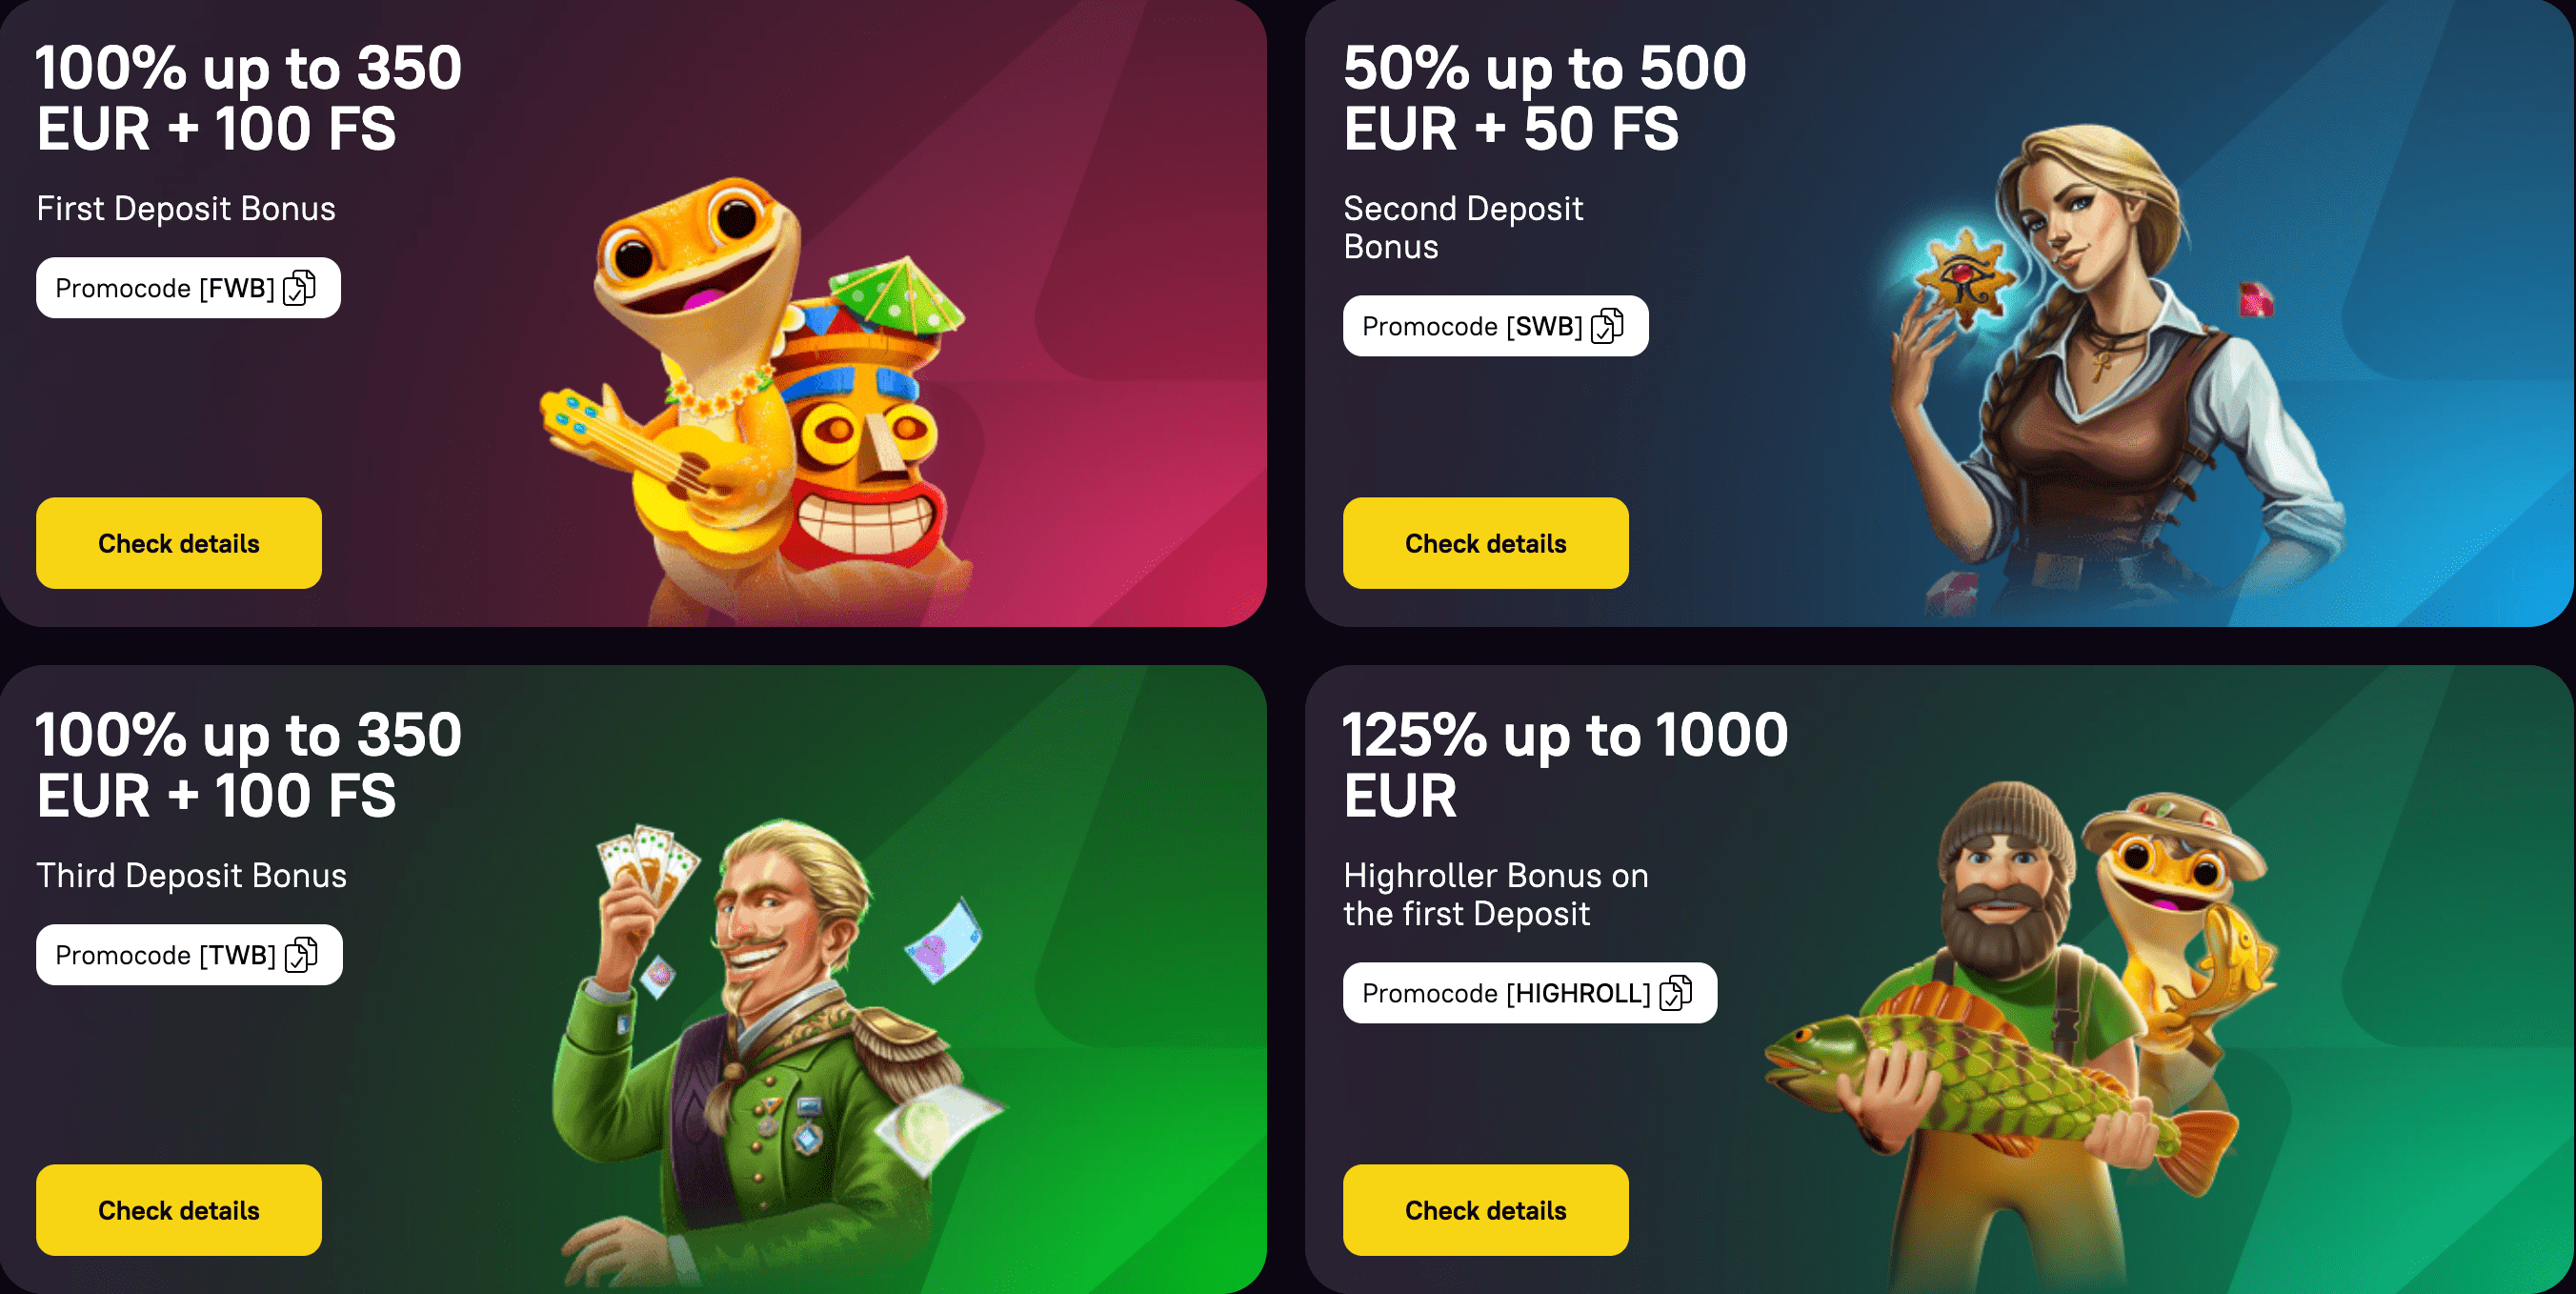Copy the HIGHROLL promocode icon

pyautogui.click(x=1676, y=993)
